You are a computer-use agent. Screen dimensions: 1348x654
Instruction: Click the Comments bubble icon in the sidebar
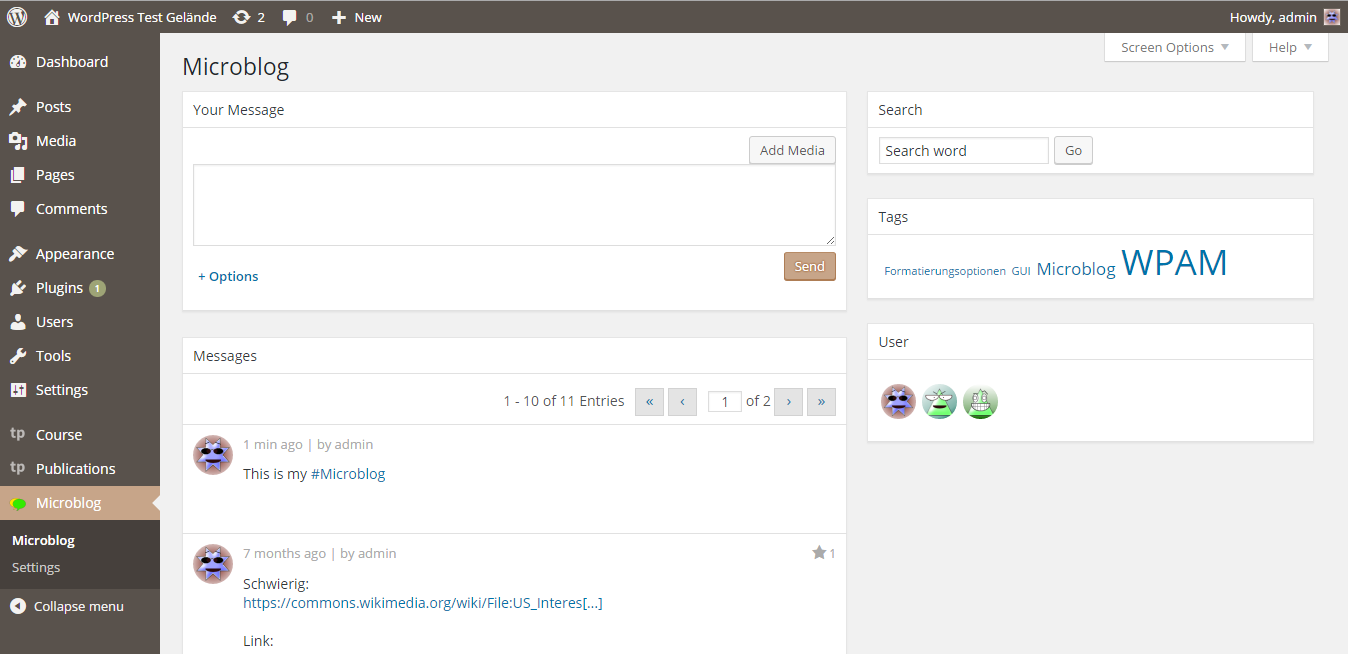[18, 209]
